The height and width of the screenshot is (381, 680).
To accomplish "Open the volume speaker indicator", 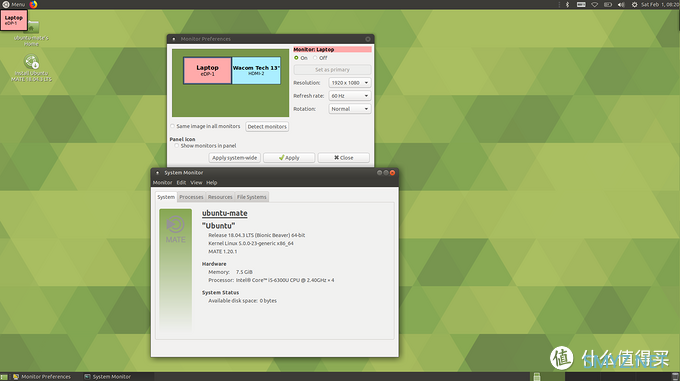I will click(x=621, y=4).
